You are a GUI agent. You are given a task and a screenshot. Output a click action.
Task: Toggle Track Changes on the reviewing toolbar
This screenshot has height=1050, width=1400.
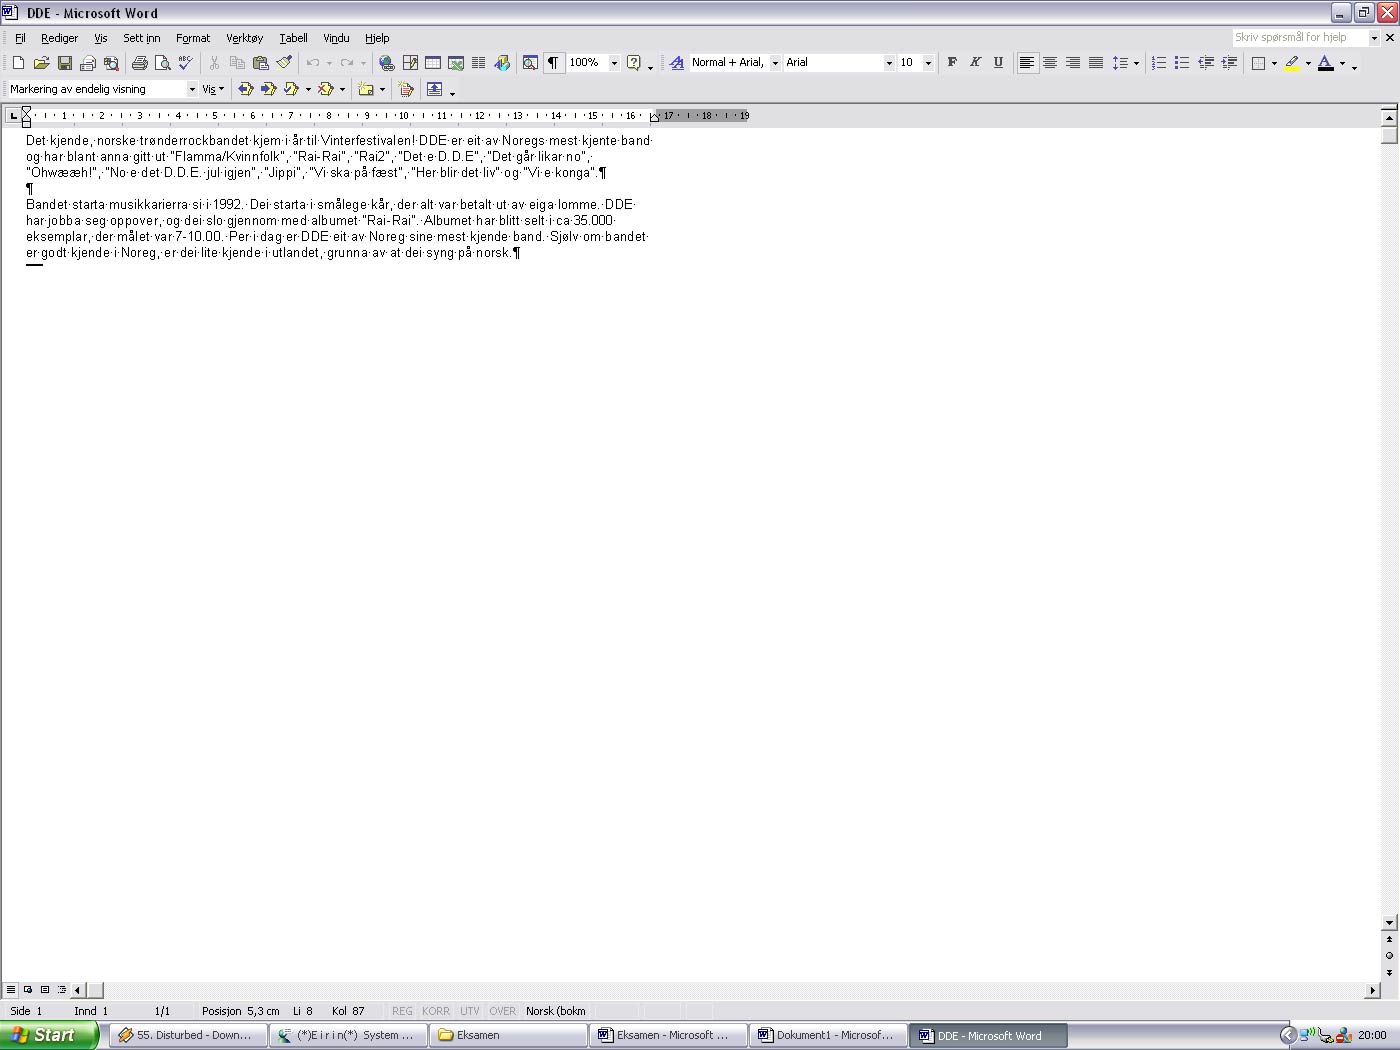coord(406,89)
